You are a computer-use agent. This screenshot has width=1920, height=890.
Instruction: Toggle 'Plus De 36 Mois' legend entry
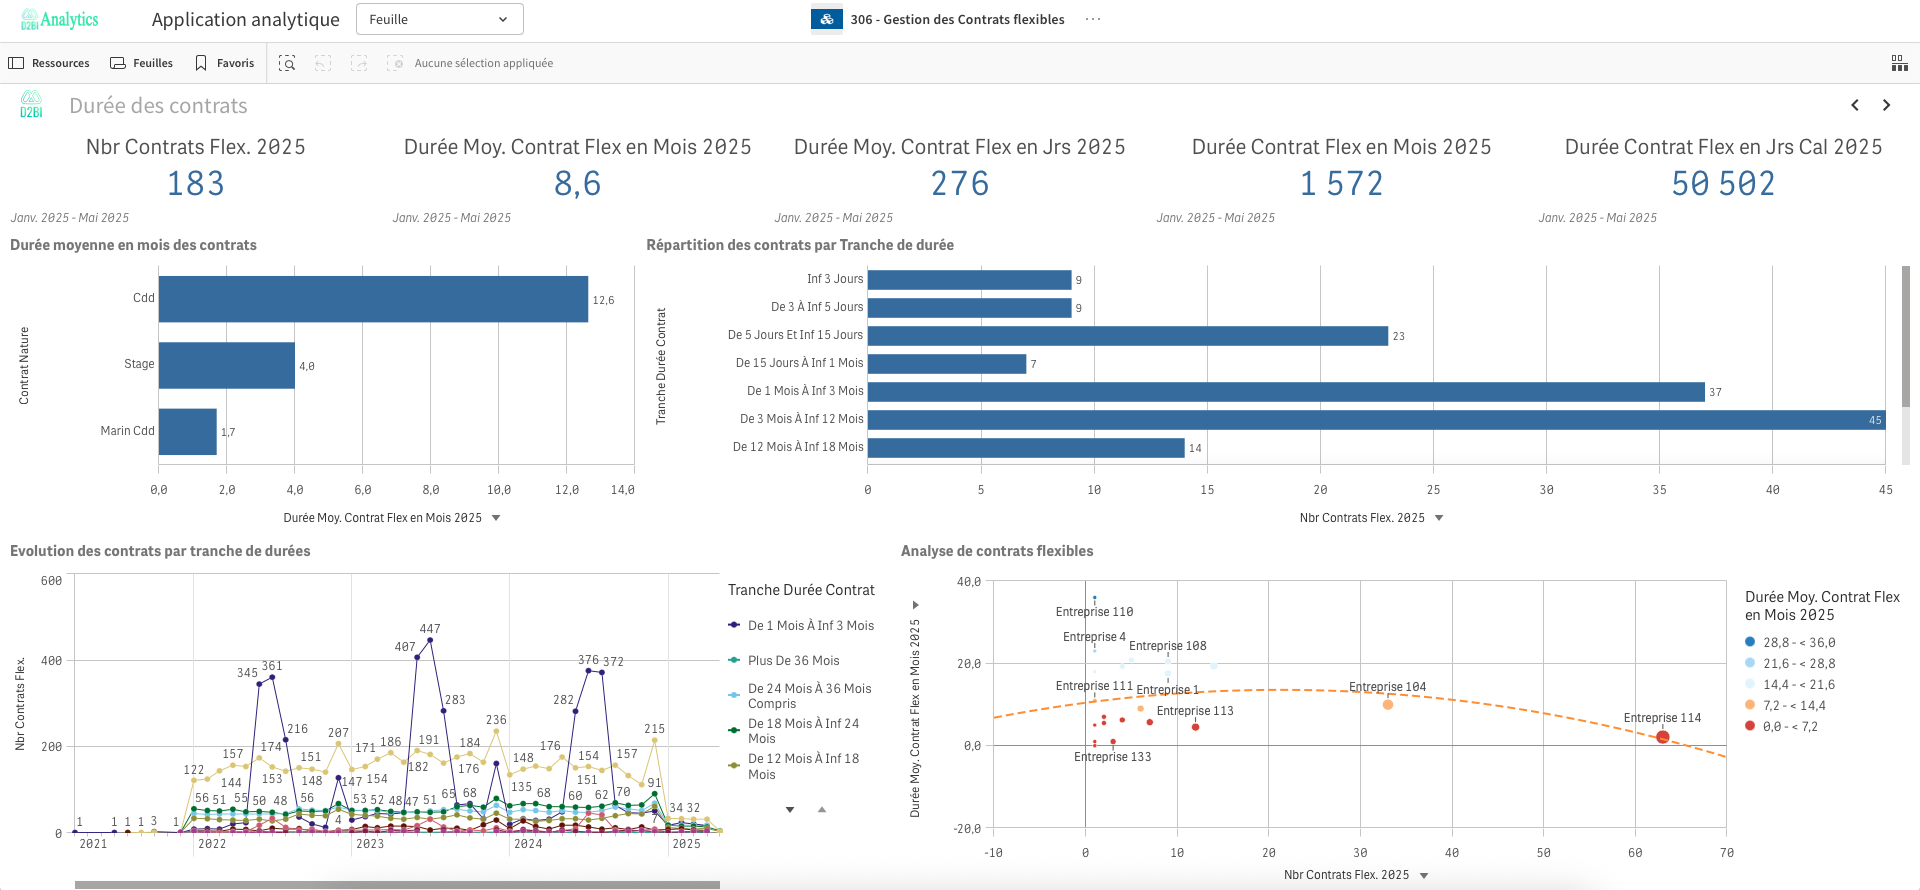[x=793, y=661]
